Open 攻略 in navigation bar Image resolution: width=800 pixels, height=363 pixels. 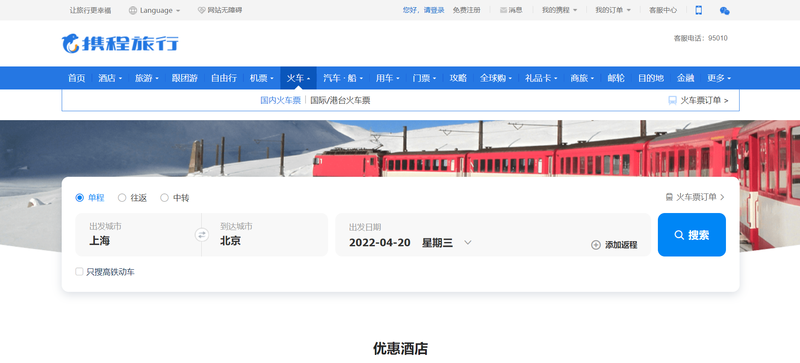pyautogui.click(x=458, y=78)
